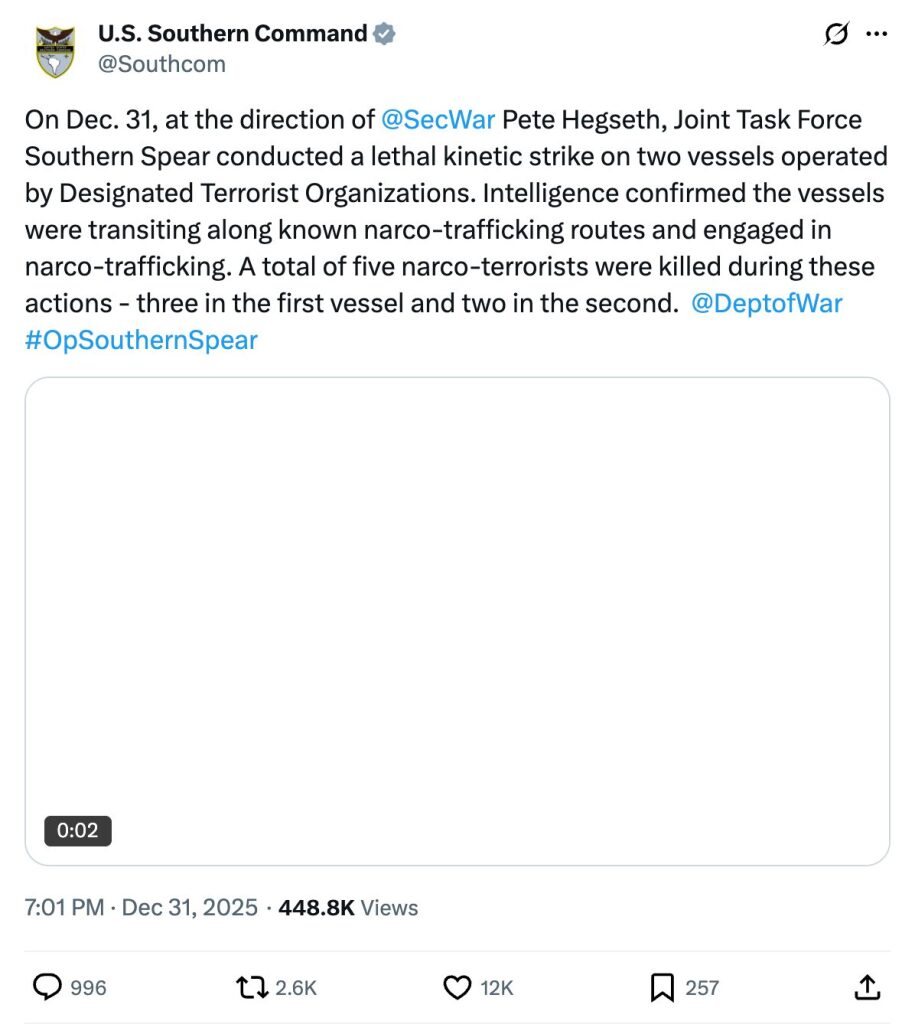This screenshot has width=915, height=1024.
Task: Click the reply speech bubble icon
Action: pos(47,987)
